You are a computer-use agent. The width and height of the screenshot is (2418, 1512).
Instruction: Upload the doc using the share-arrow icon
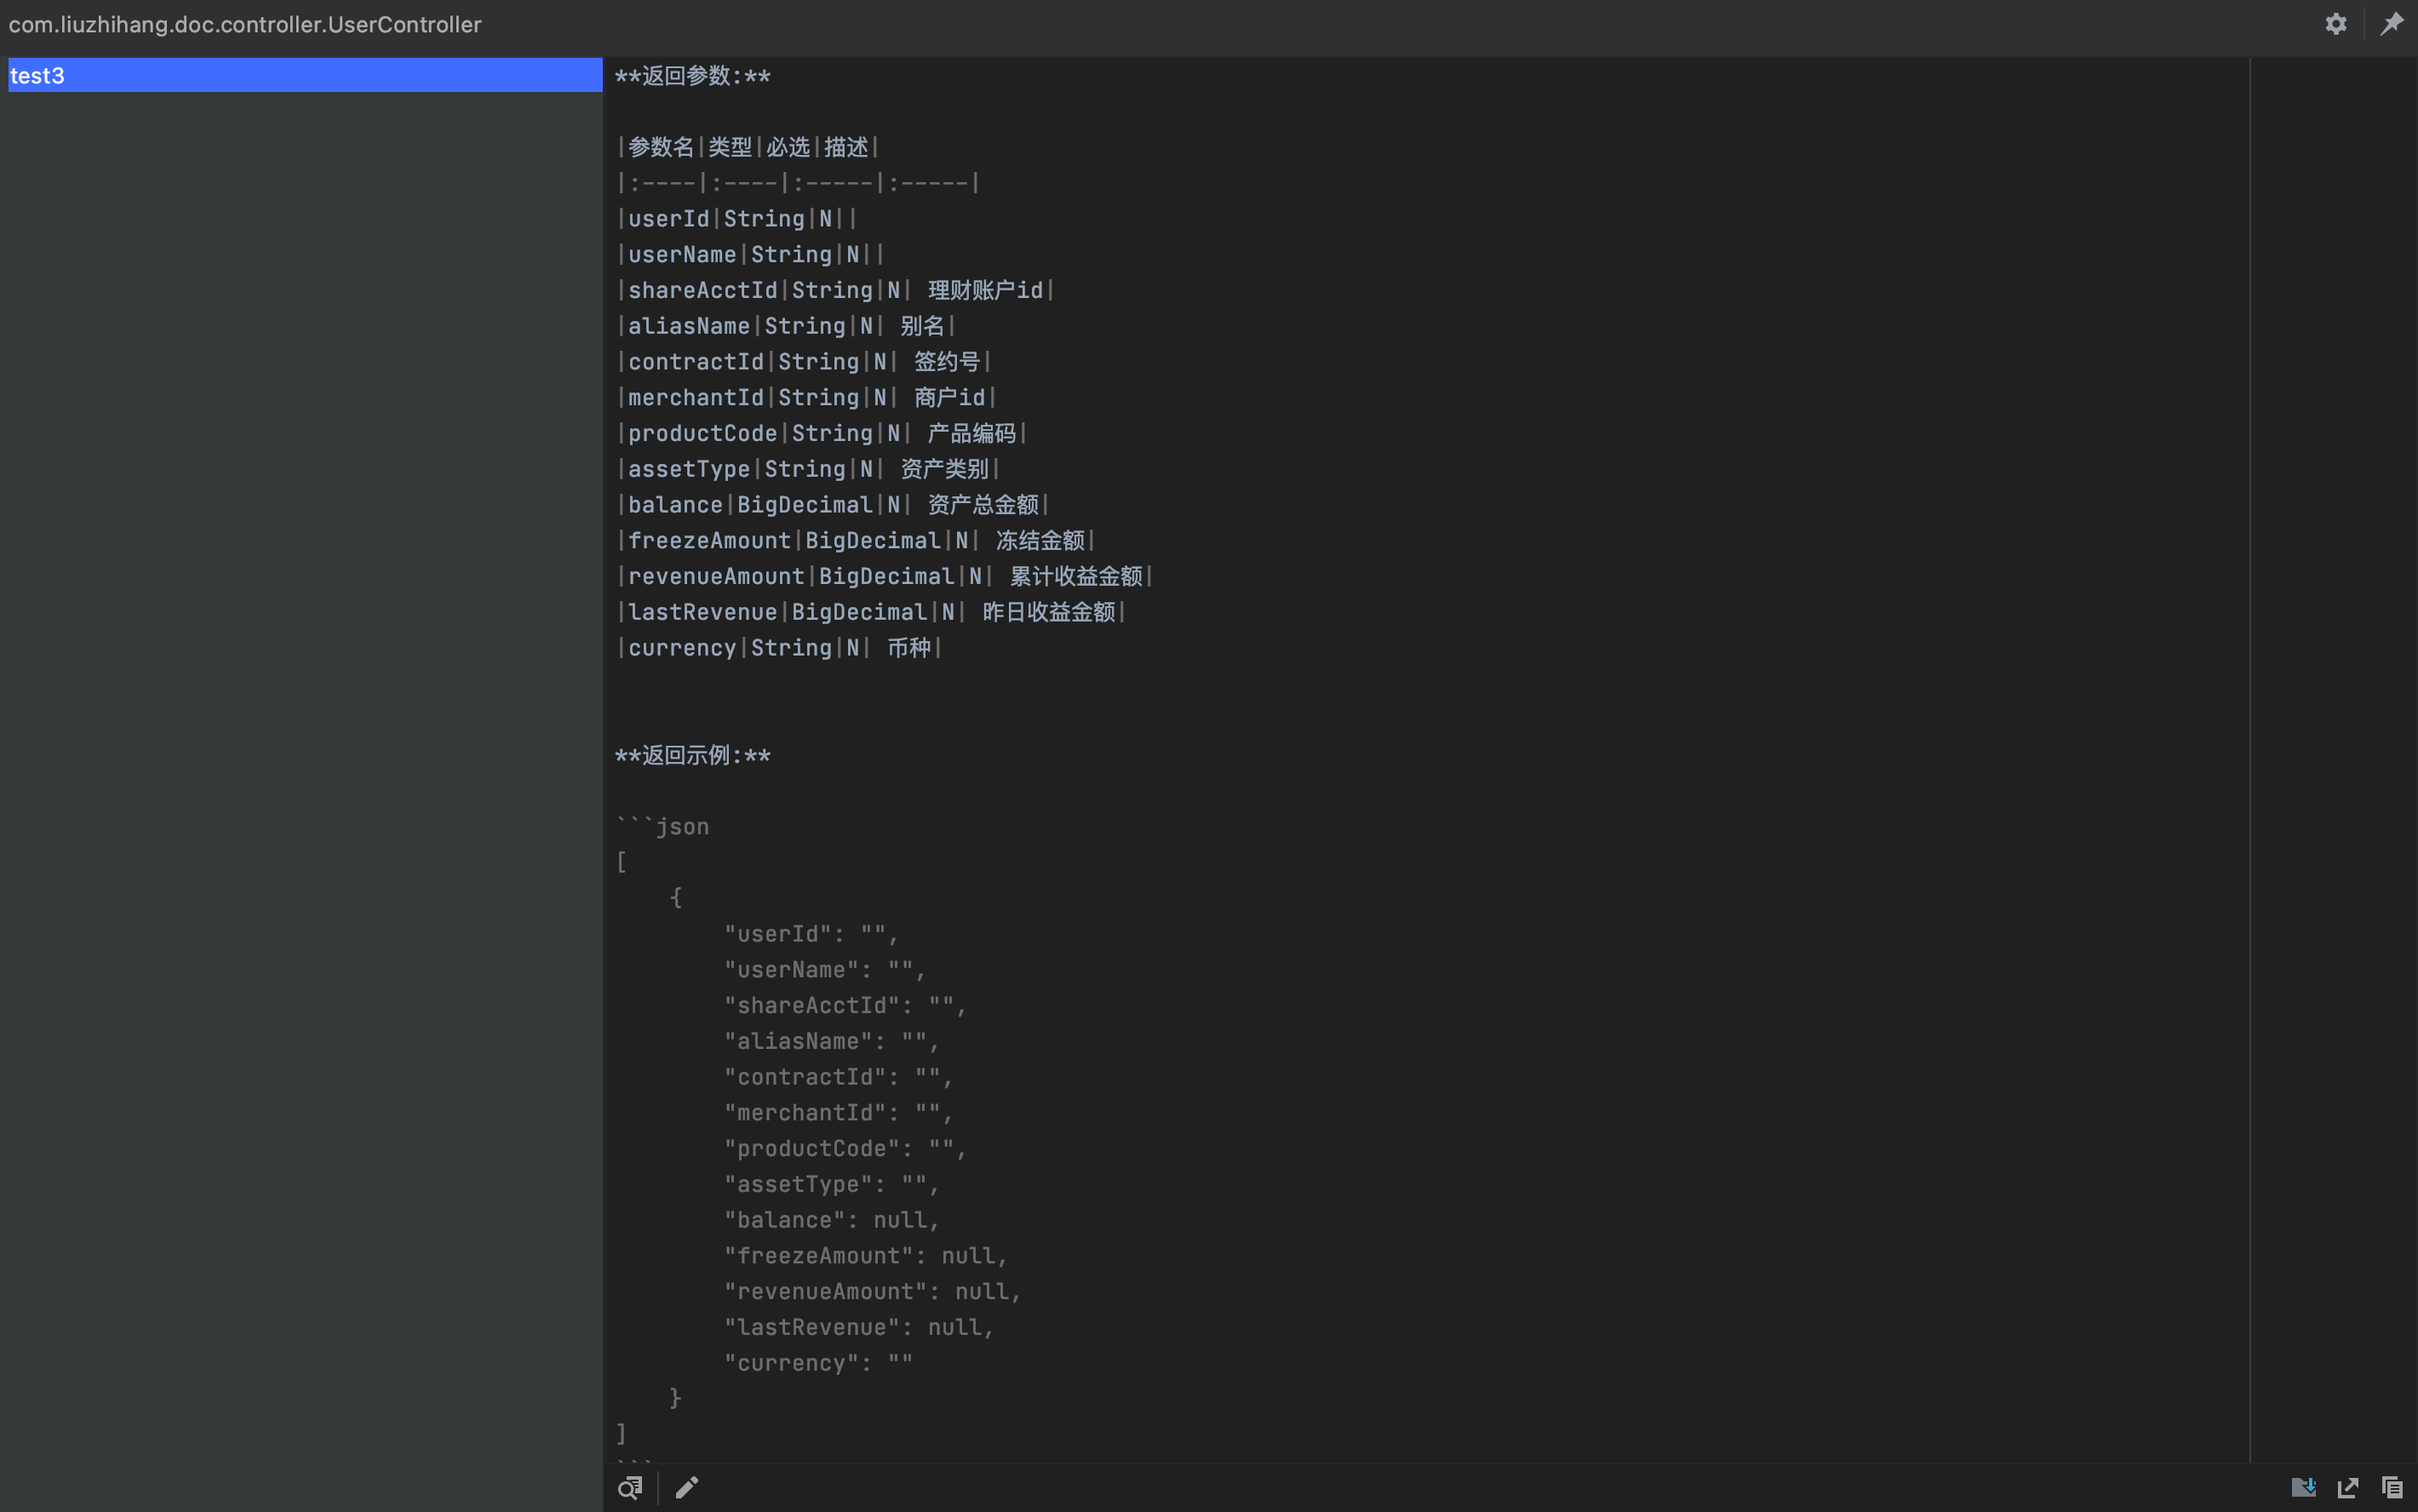pyautogui.click(x=2347, y=1487)
